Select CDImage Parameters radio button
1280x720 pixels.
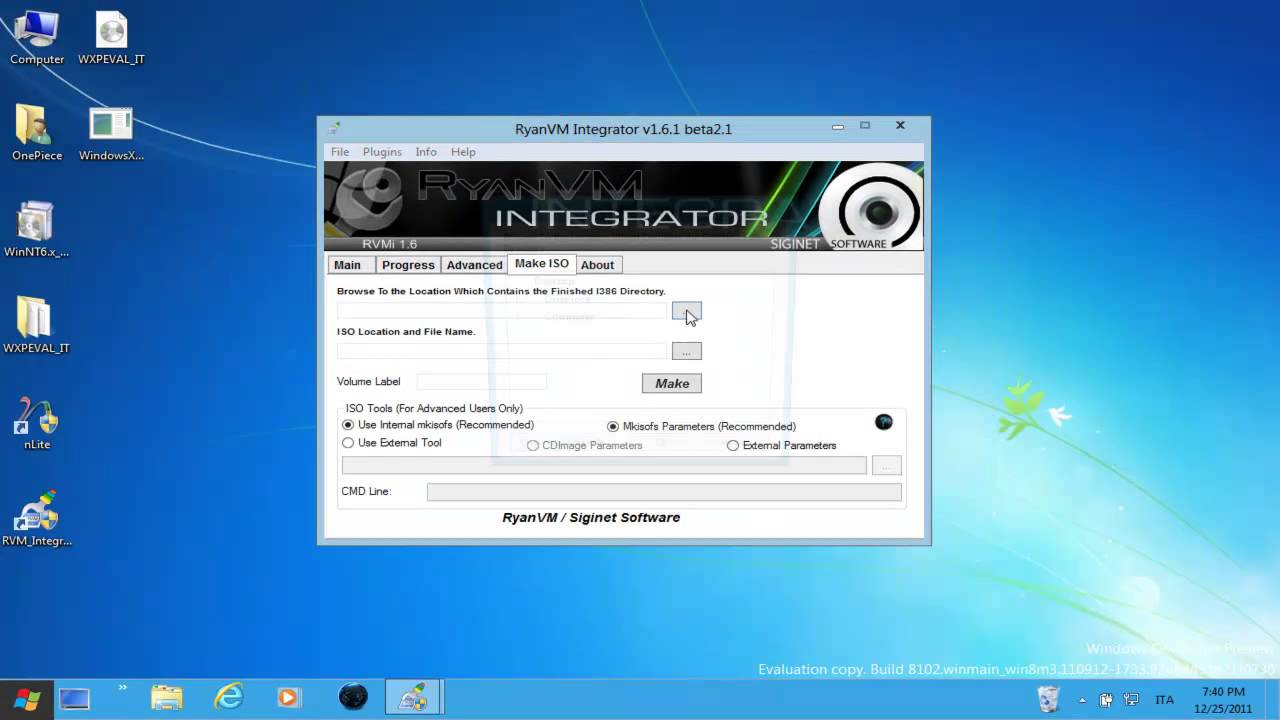tap(585, 446)
